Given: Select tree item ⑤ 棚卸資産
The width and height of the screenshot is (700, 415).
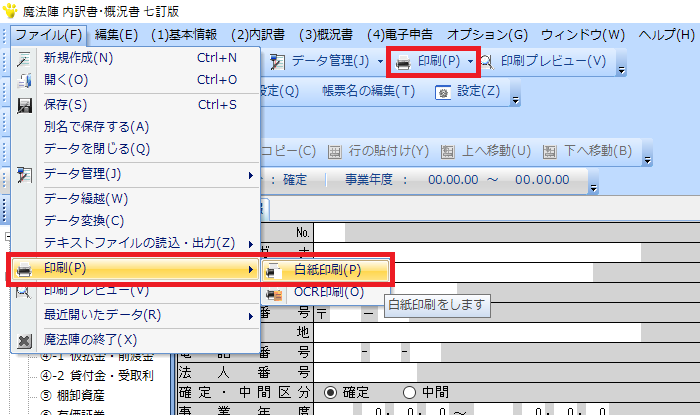Looking at the screenshot, I should tap(72, 396).
